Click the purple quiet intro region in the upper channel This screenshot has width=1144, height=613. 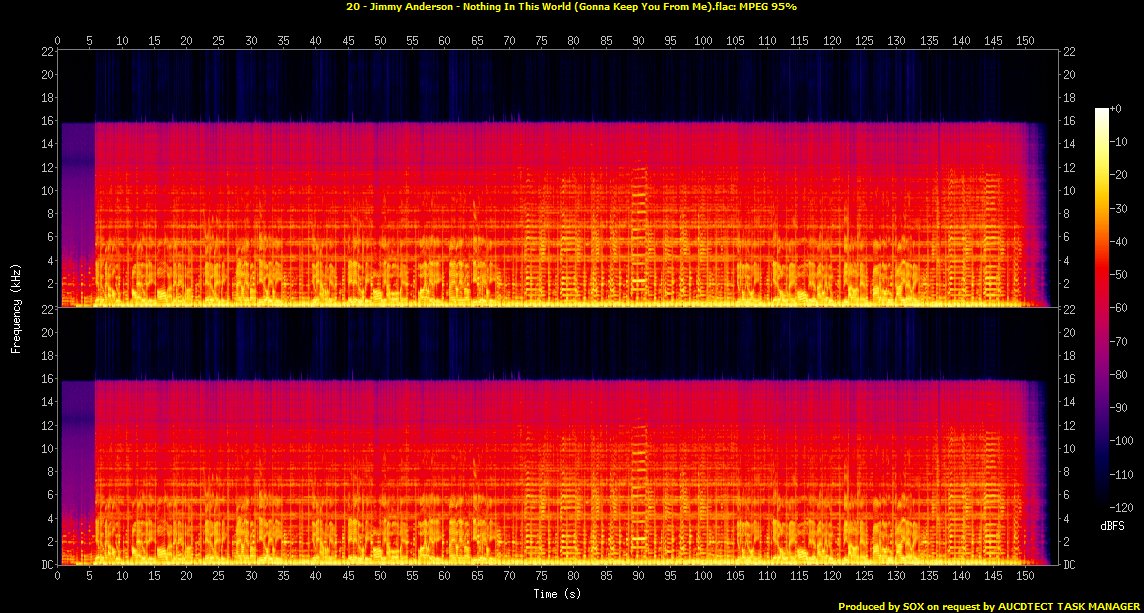coord(77,200)
